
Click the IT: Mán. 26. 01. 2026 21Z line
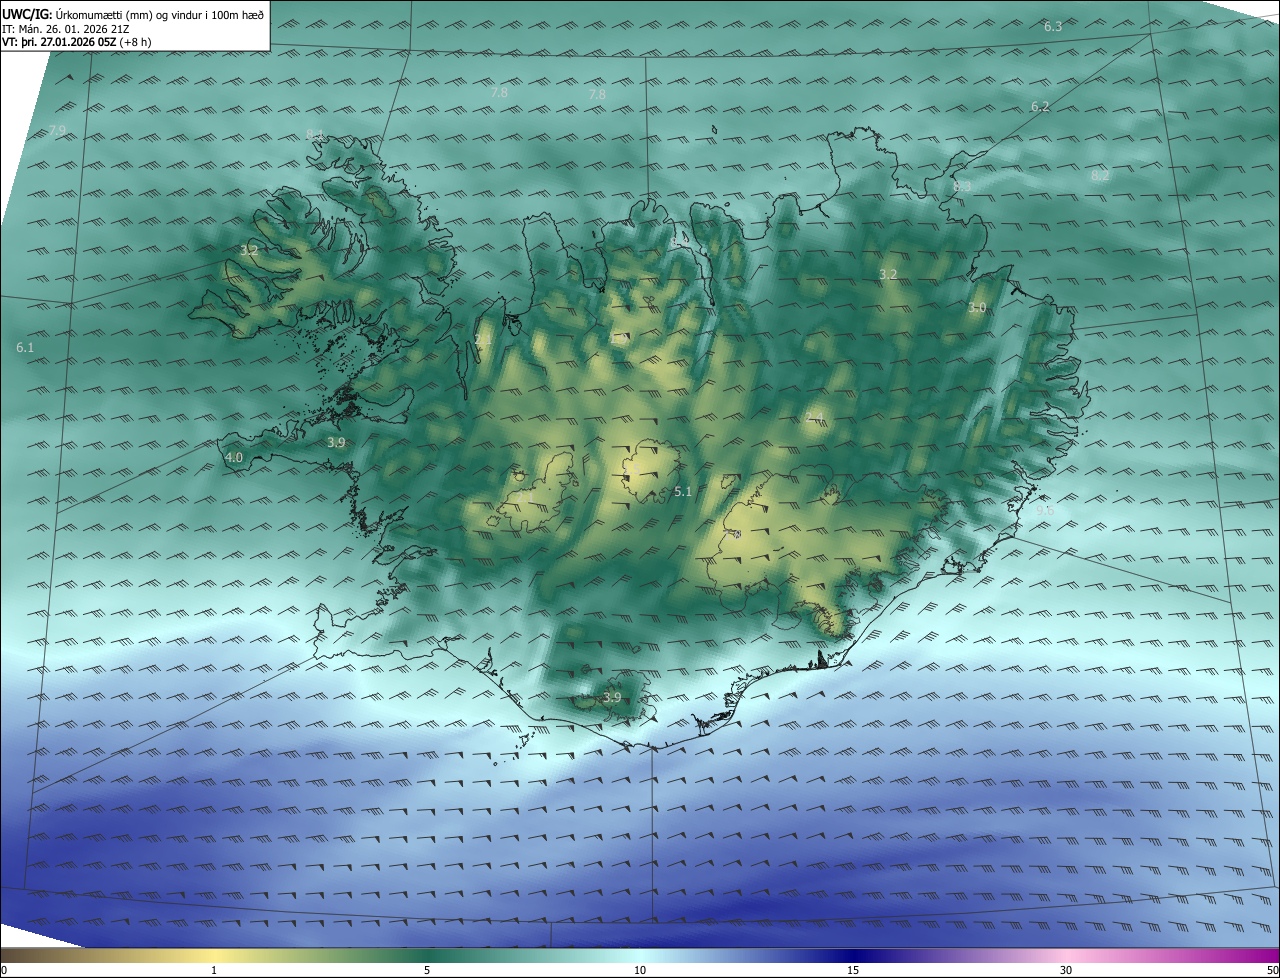coord(66,29)
